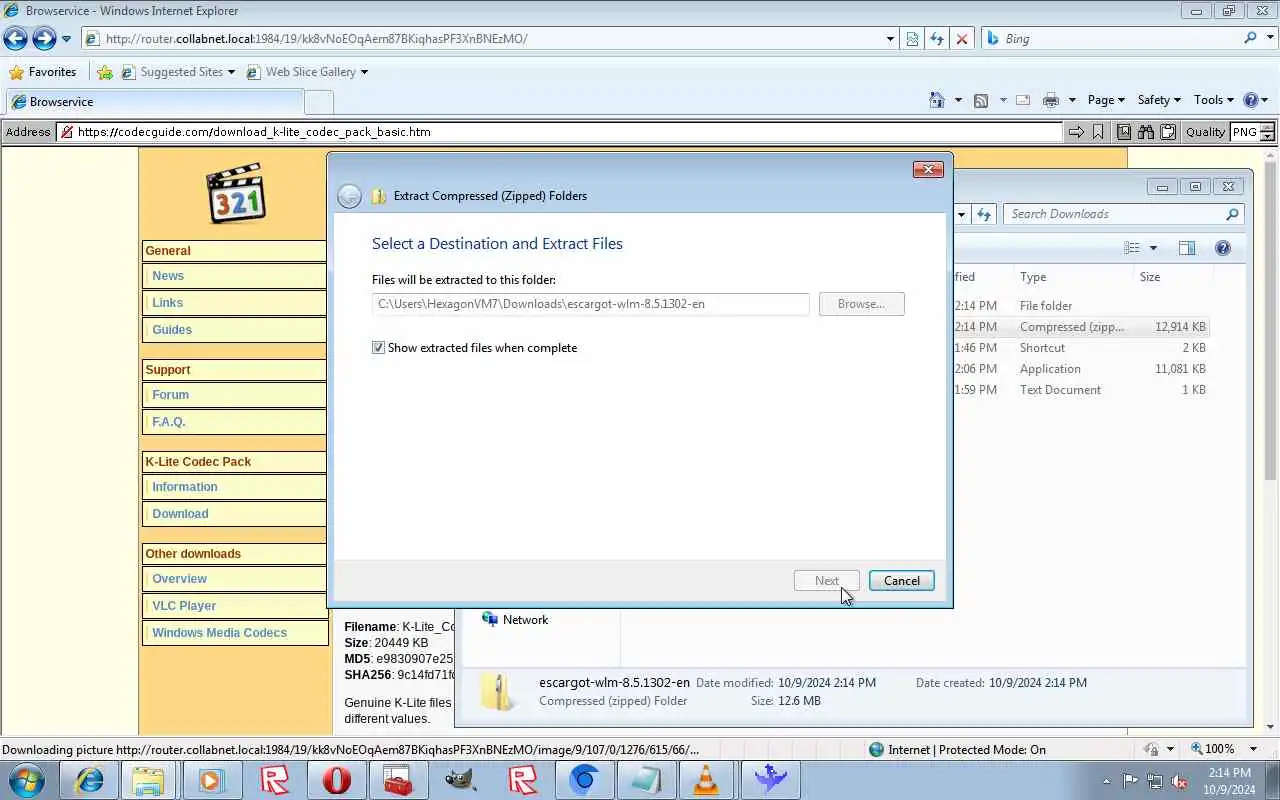Click the blue Help question icon
Image resolution: width=1280 pixels, height=800 pixels.
(1250, 100)
